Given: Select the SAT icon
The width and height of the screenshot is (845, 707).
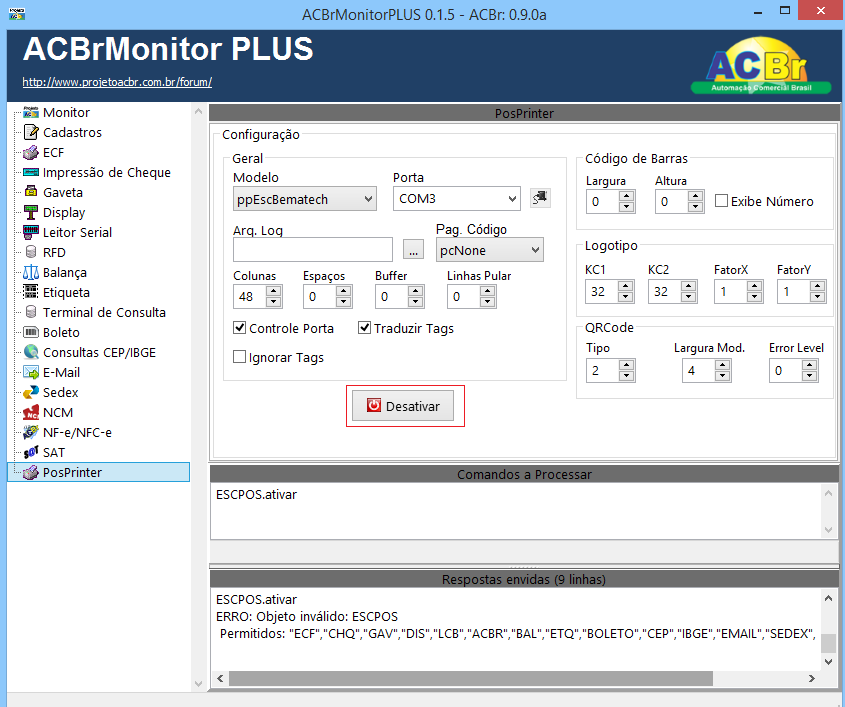Looking at the screenshot, I should coord(31,452).
